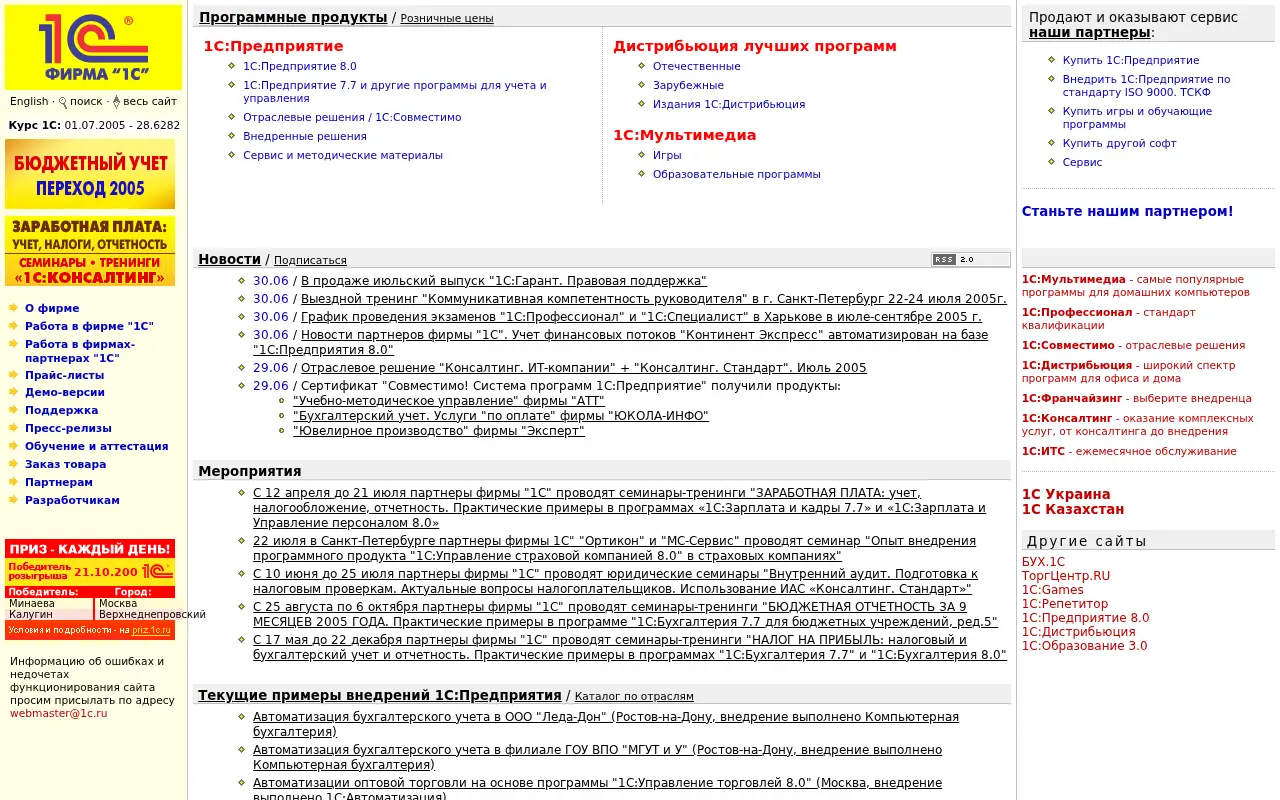Go to "Демо-версии" menu item

(65, 392)
